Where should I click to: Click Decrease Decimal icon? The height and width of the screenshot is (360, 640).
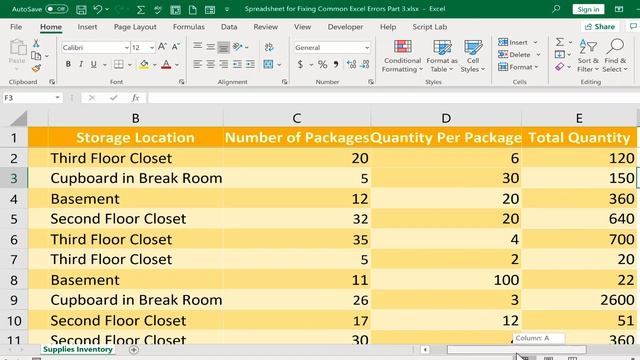coord(365,64)
